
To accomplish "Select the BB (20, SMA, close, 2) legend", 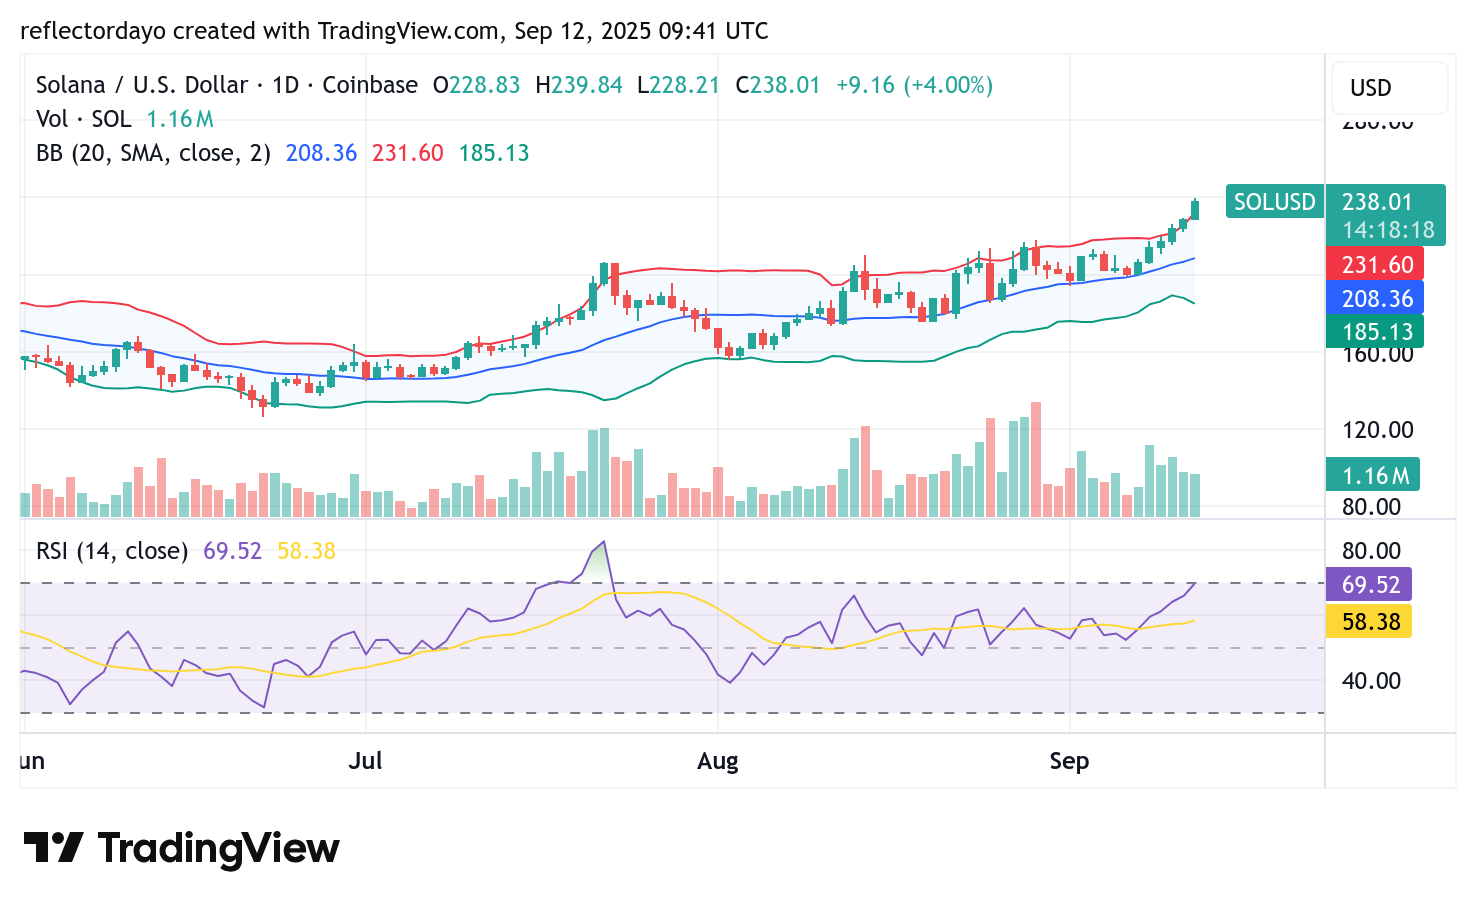I will [x=153, y=153].
